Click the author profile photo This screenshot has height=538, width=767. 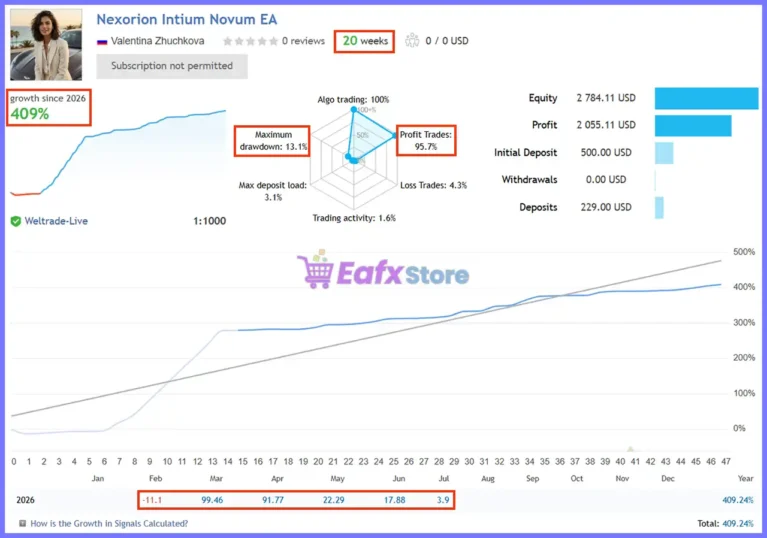(46, 44)
